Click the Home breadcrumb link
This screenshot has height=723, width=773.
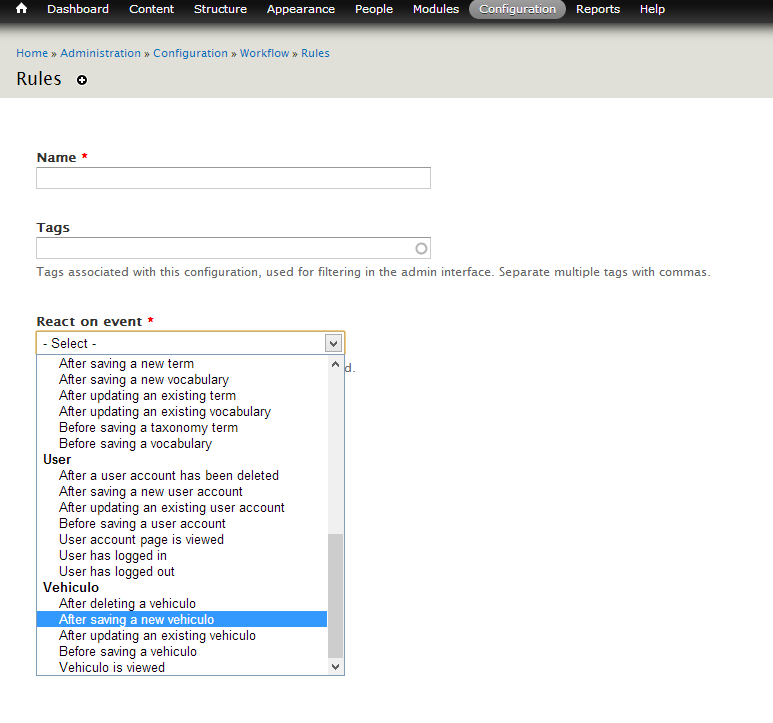point(32,53)
